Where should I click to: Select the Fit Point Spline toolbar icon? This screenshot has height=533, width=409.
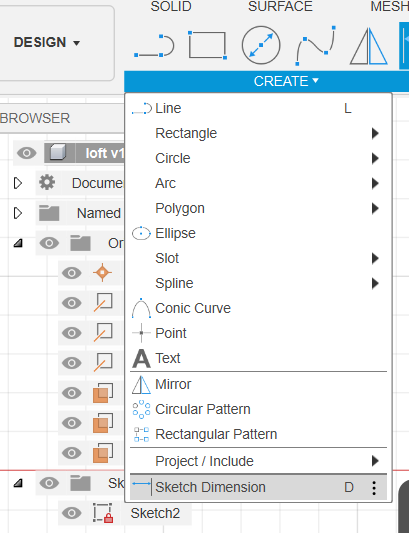(x=315, y=46)
